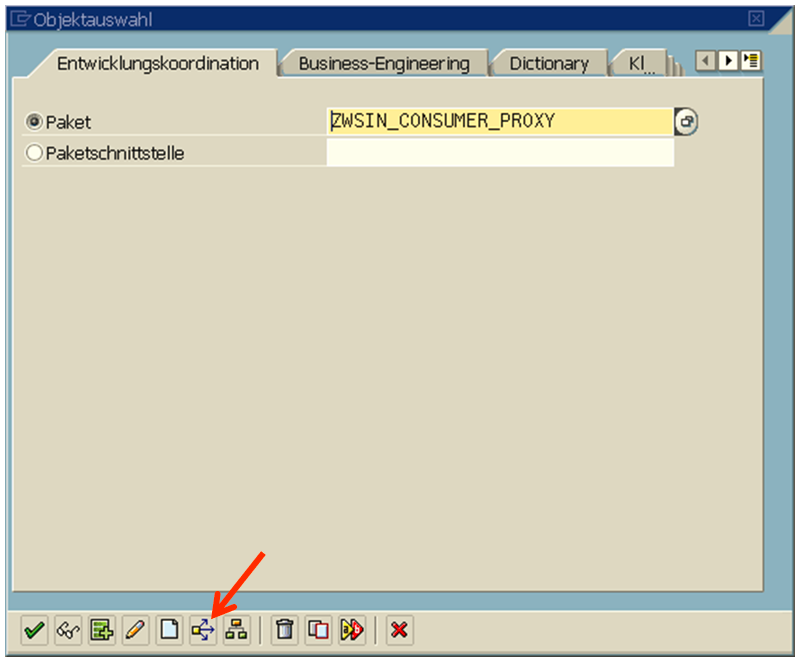Screen dimensions: 797x662
Task: Select the Paketschnittstelle radio button
Action: (x=35, y=153)
